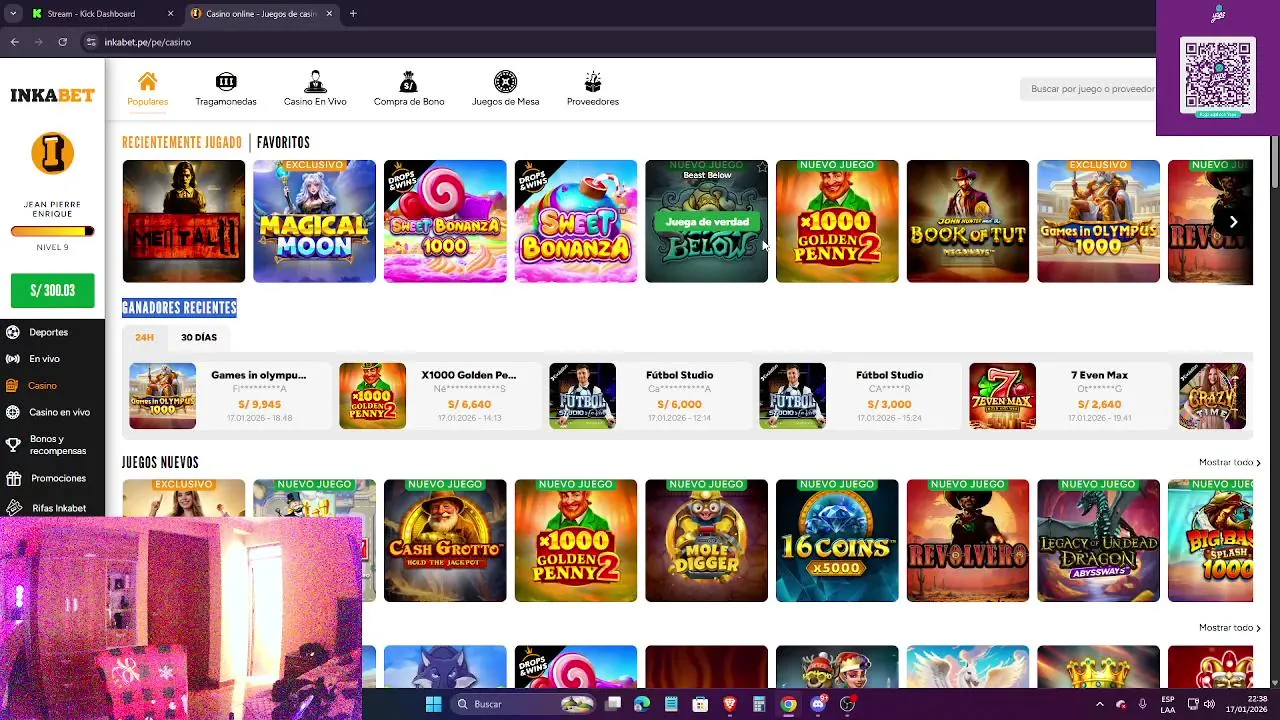Screen dimensions: 1280x720
Task: Click the game search field
Action: (x=1090, y=89)
